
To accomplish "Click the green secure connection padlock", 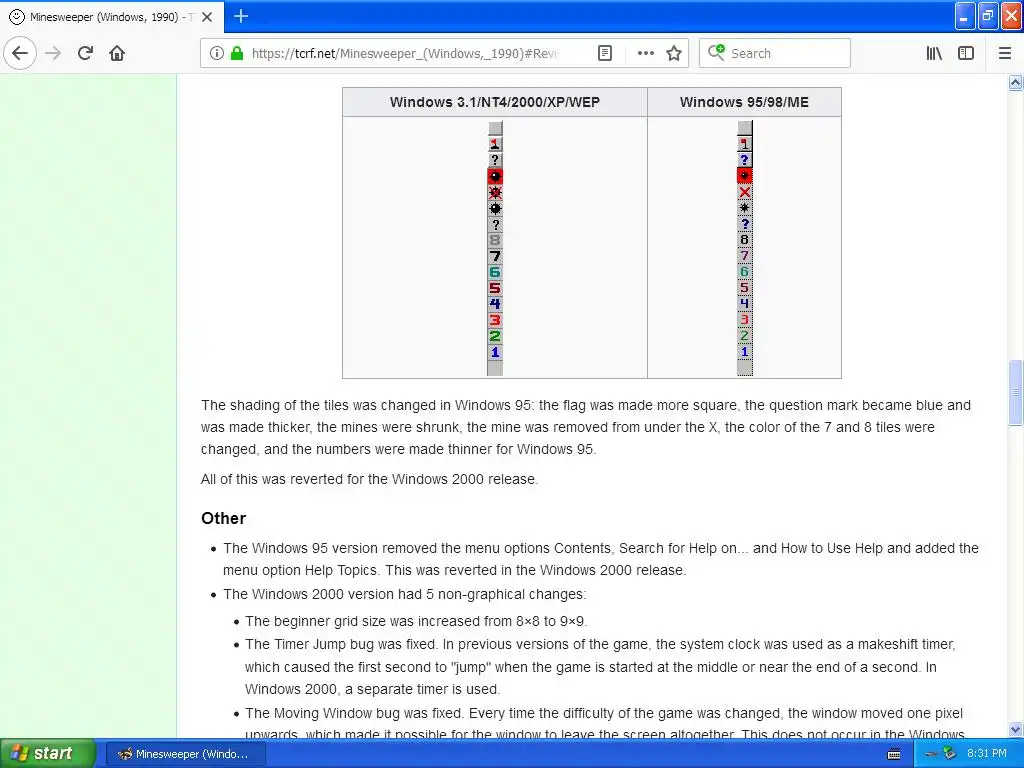I will [237, 53].
